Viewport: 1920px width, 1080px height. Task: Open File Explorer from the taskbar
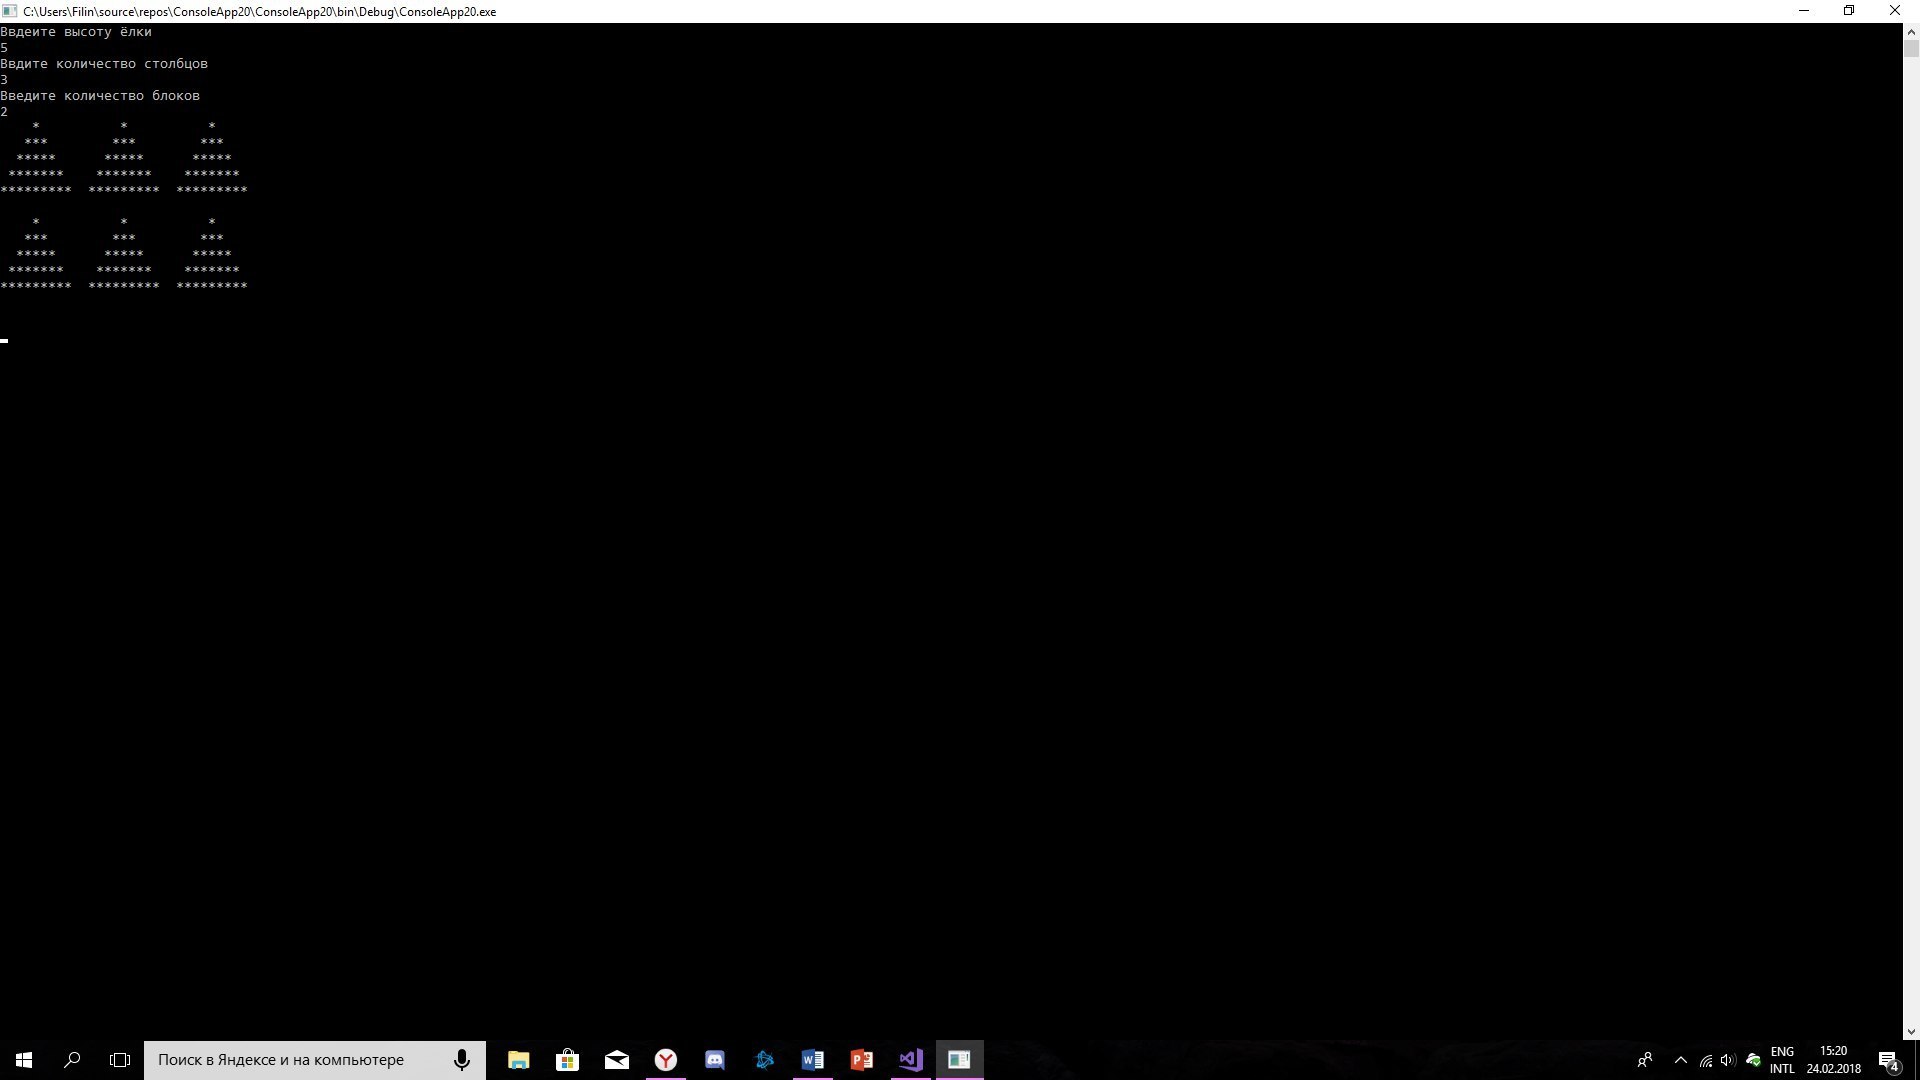518,1059
